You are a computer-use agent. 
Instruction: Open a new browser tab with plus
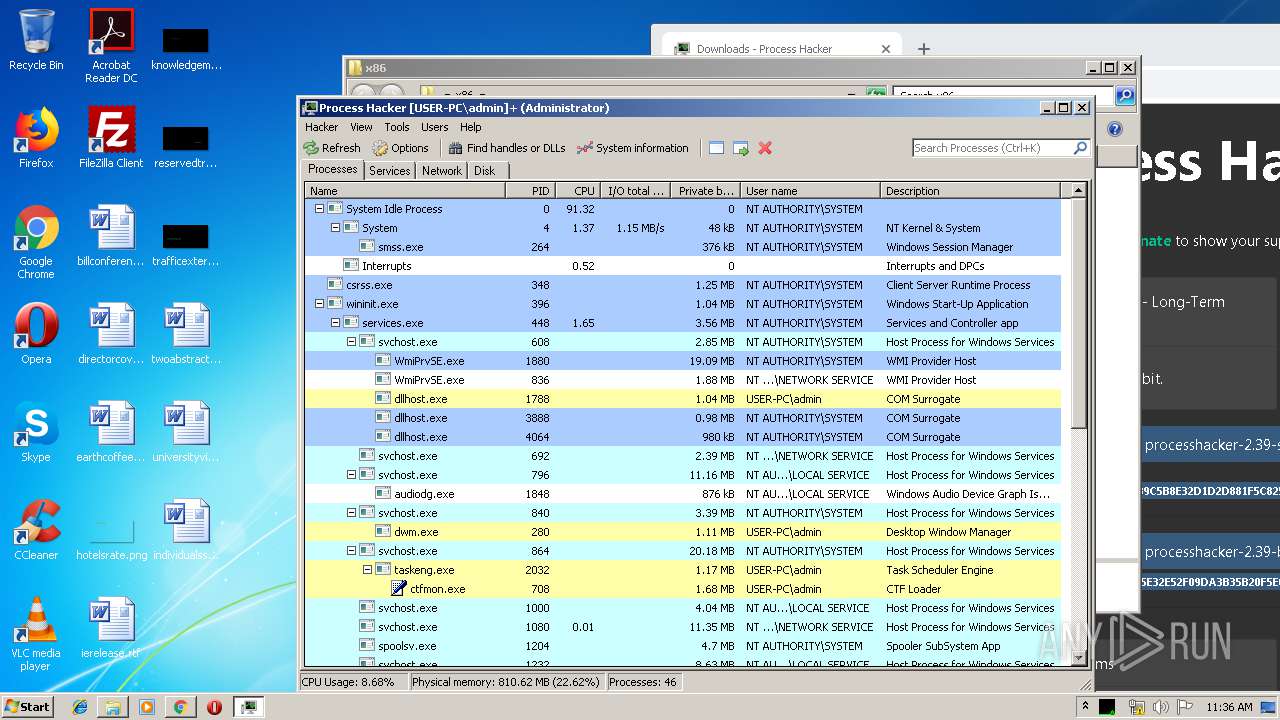click(x=923, y=49)
